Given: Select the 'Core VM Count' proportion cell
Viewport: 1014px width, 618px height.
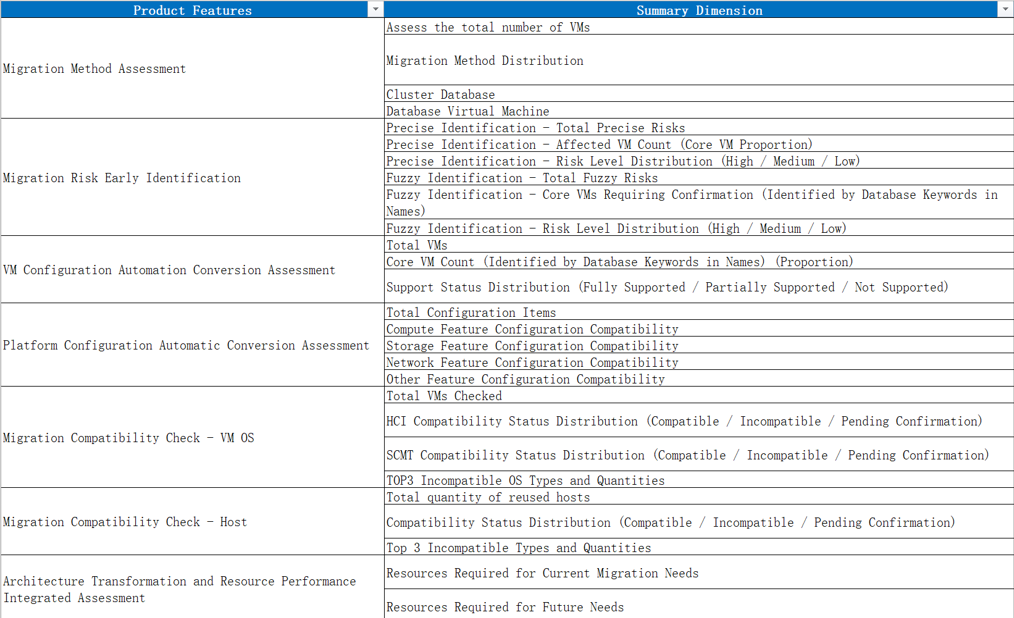Looking at the screenshot, I should (699, 261).
